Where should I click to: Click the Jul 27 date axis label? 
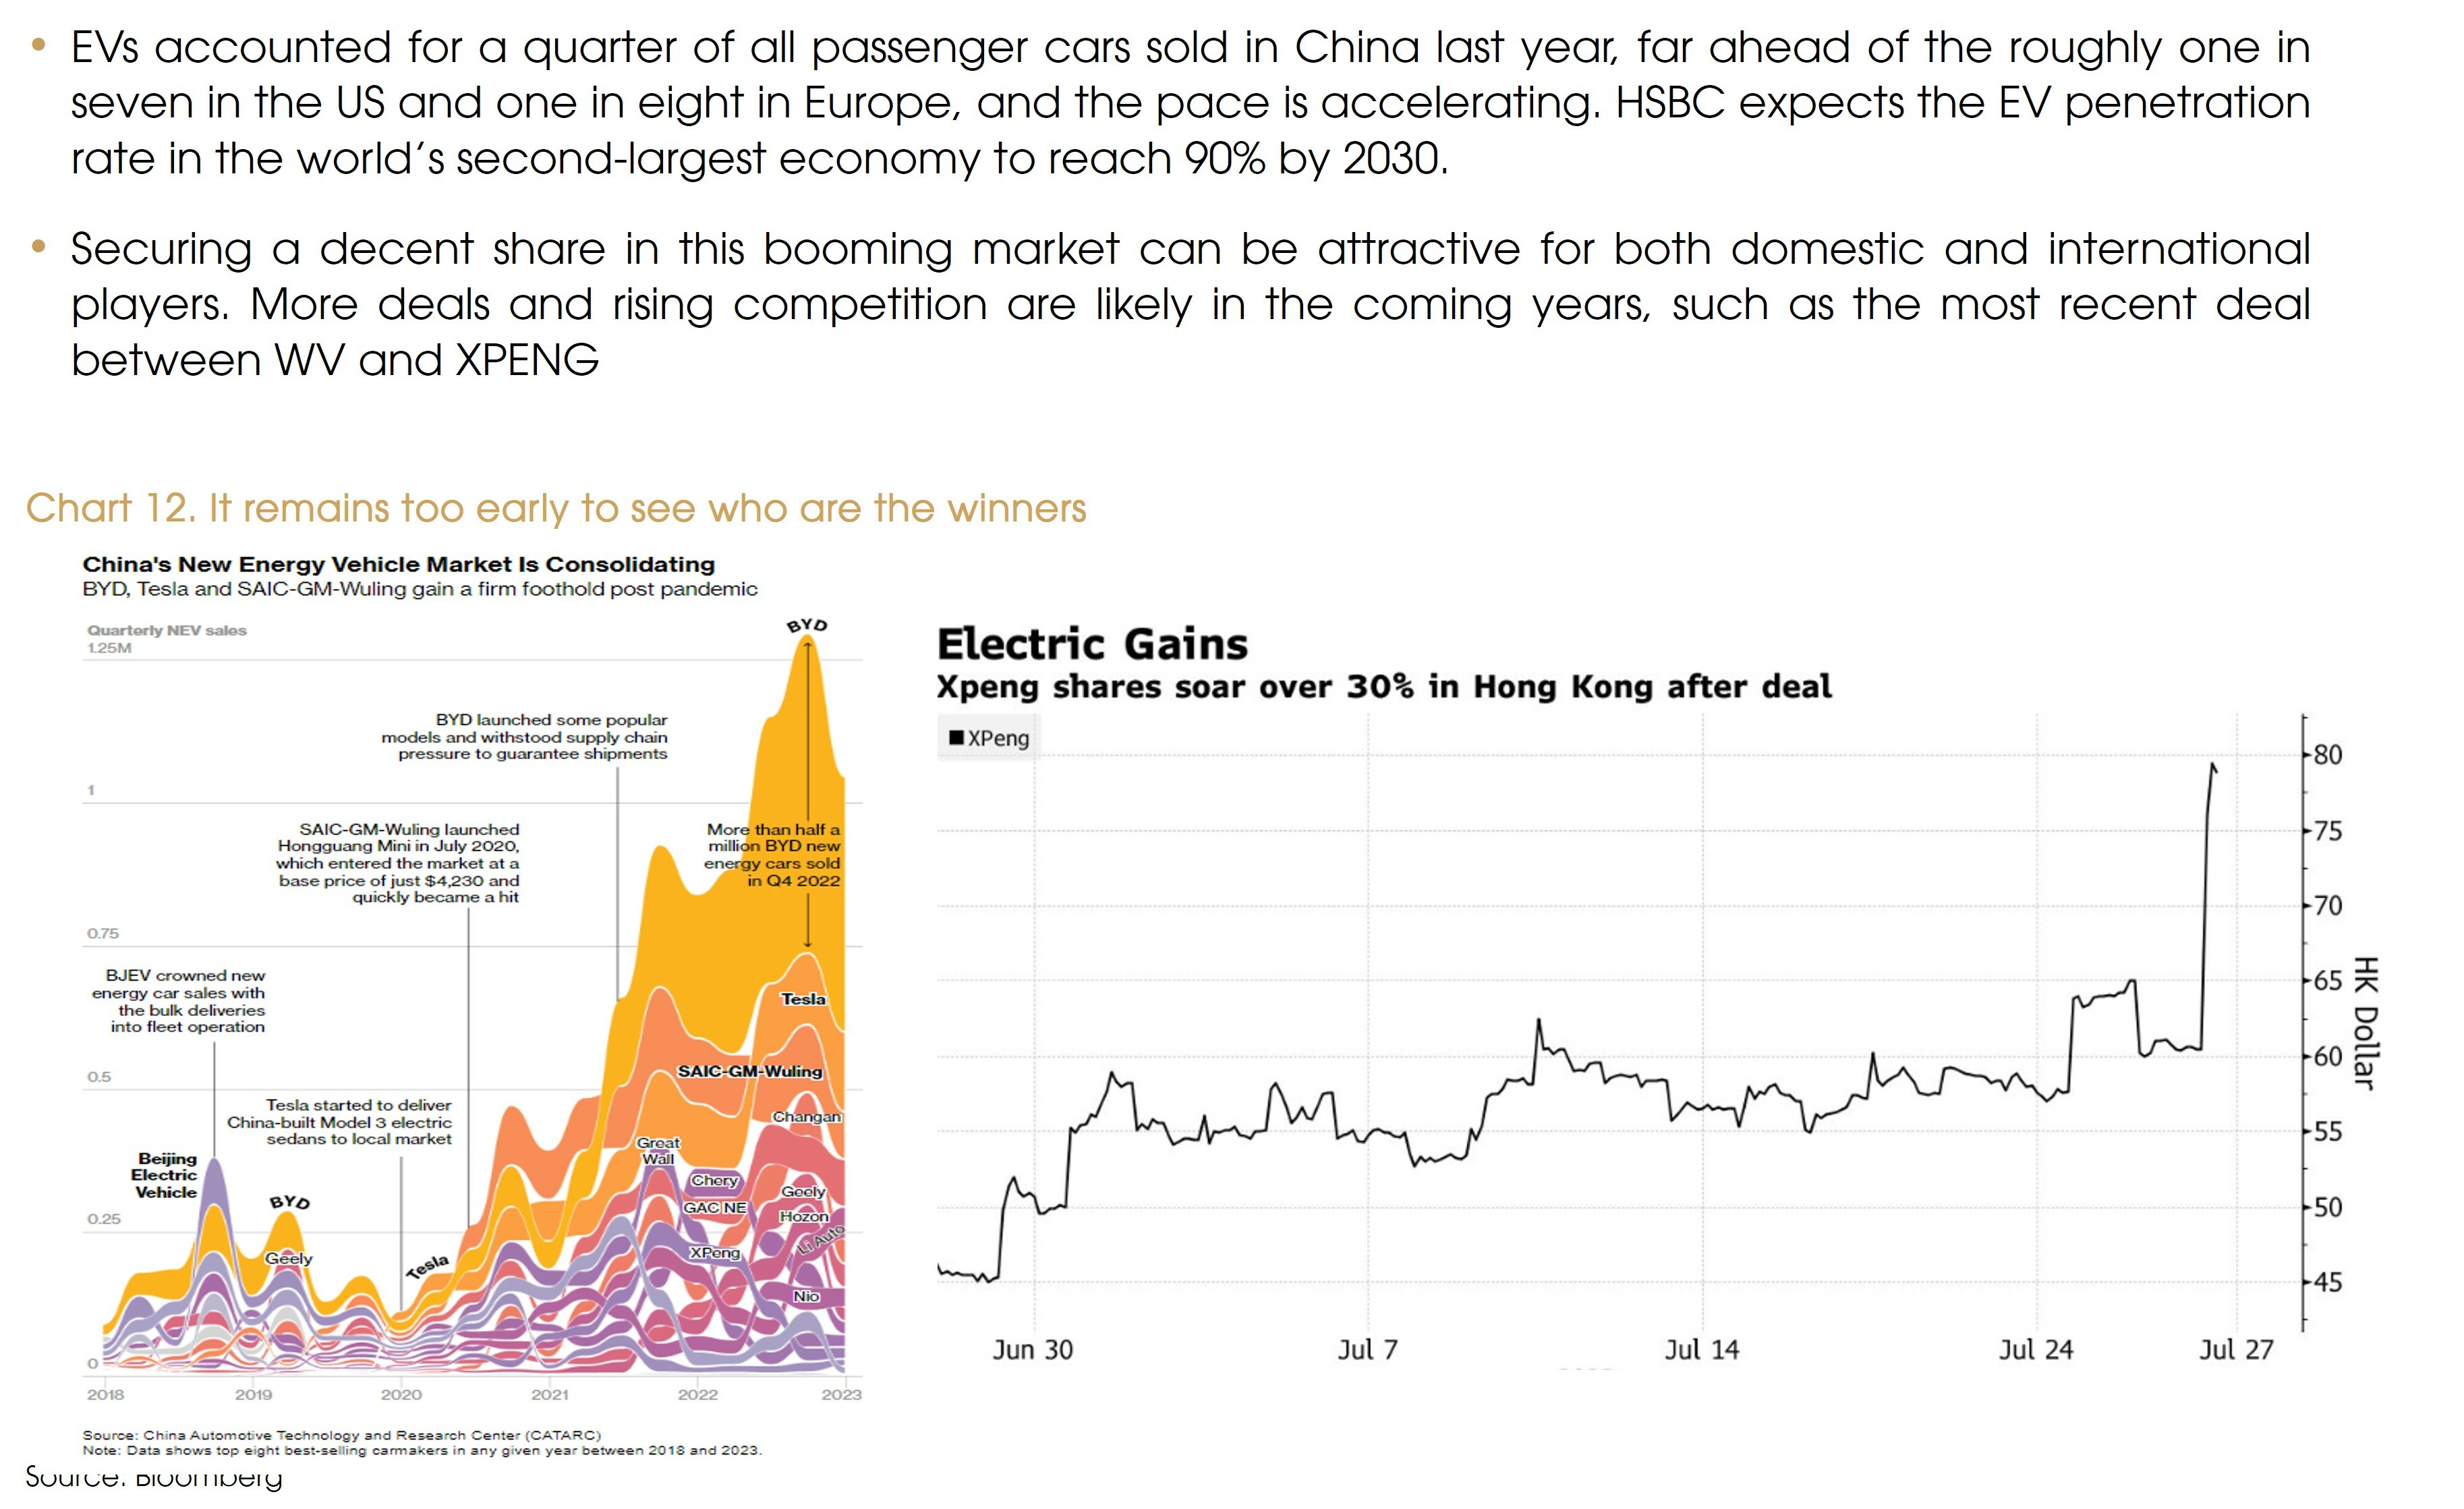2235,1350
